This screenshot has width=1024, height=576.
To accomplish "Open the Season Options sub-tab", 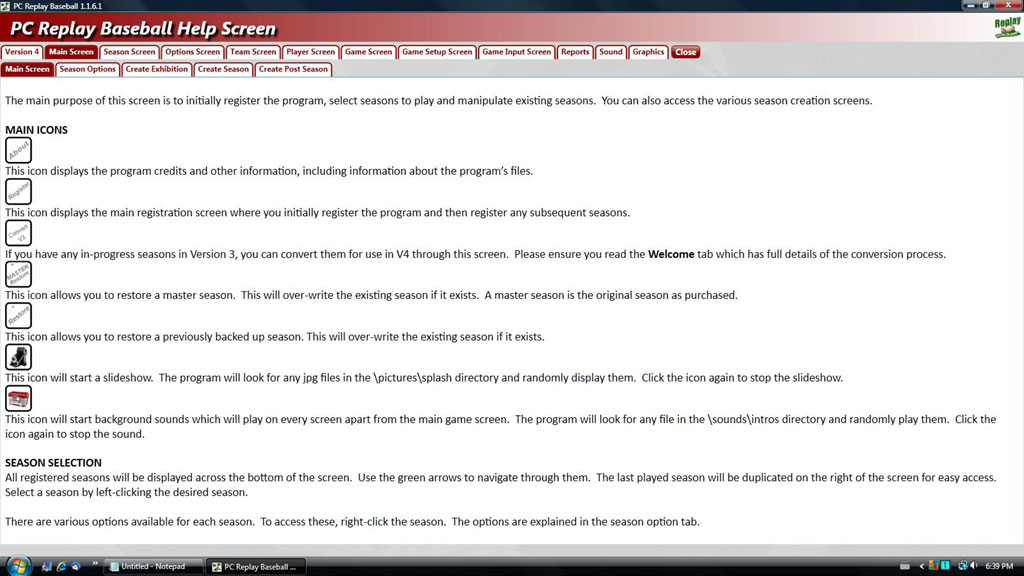I will (x=87, y=69).
